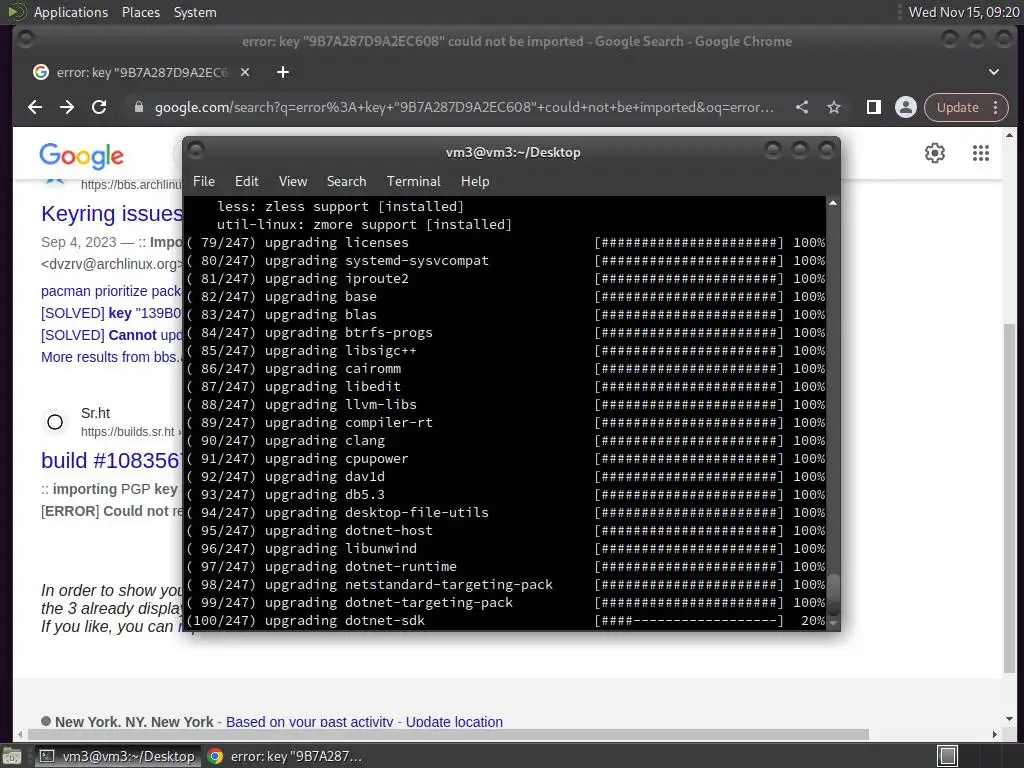Click the URL address field

(x=464, y=107)
